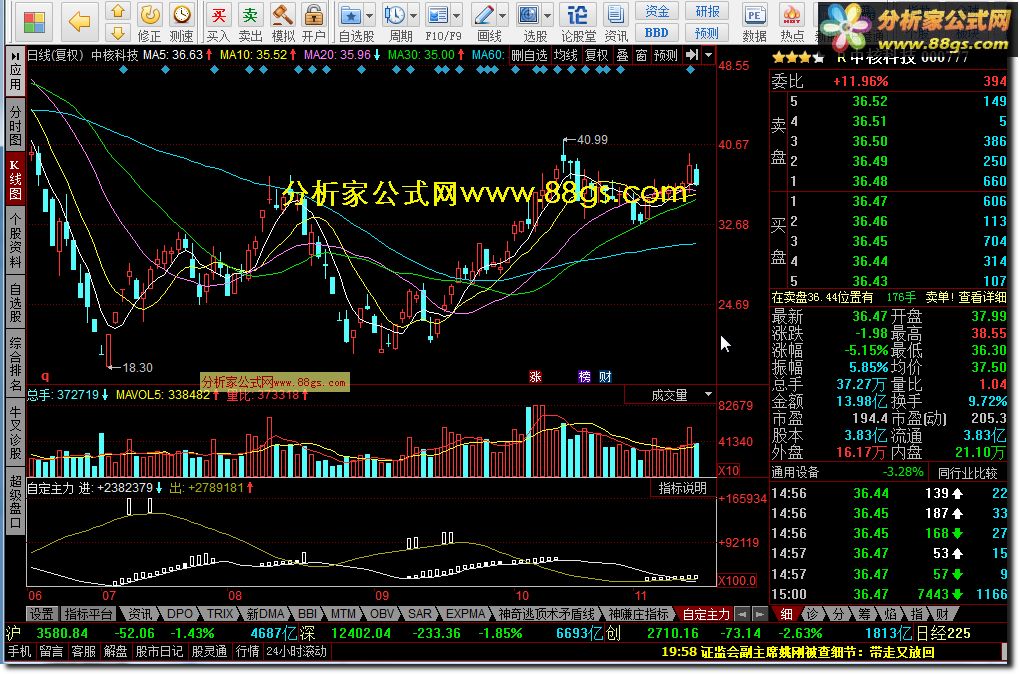This screenshot has height=674, width=1020.
Task: Select the 诊 tab in right panel
Action: coord(812,613)
